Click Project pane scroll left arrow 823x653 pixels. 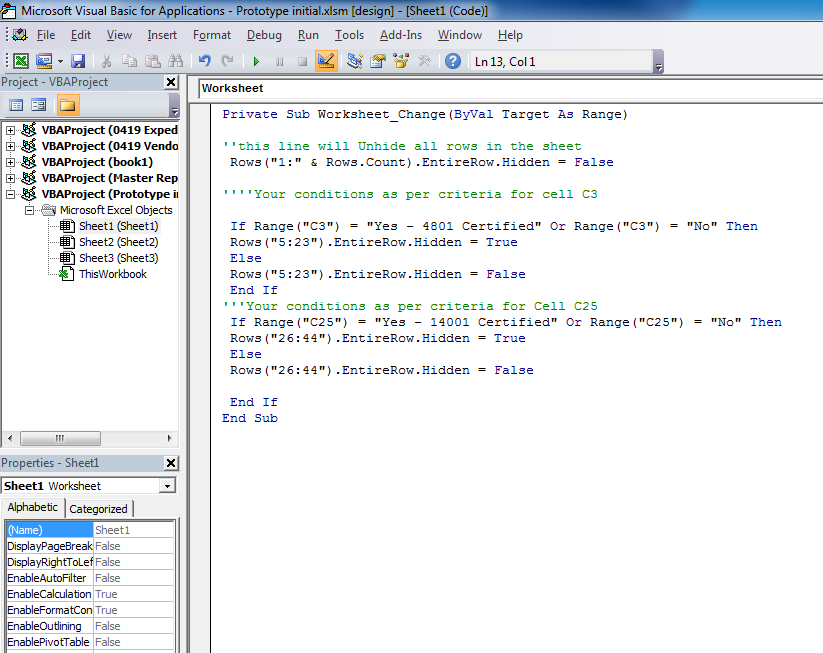click(x=10, y=438)
